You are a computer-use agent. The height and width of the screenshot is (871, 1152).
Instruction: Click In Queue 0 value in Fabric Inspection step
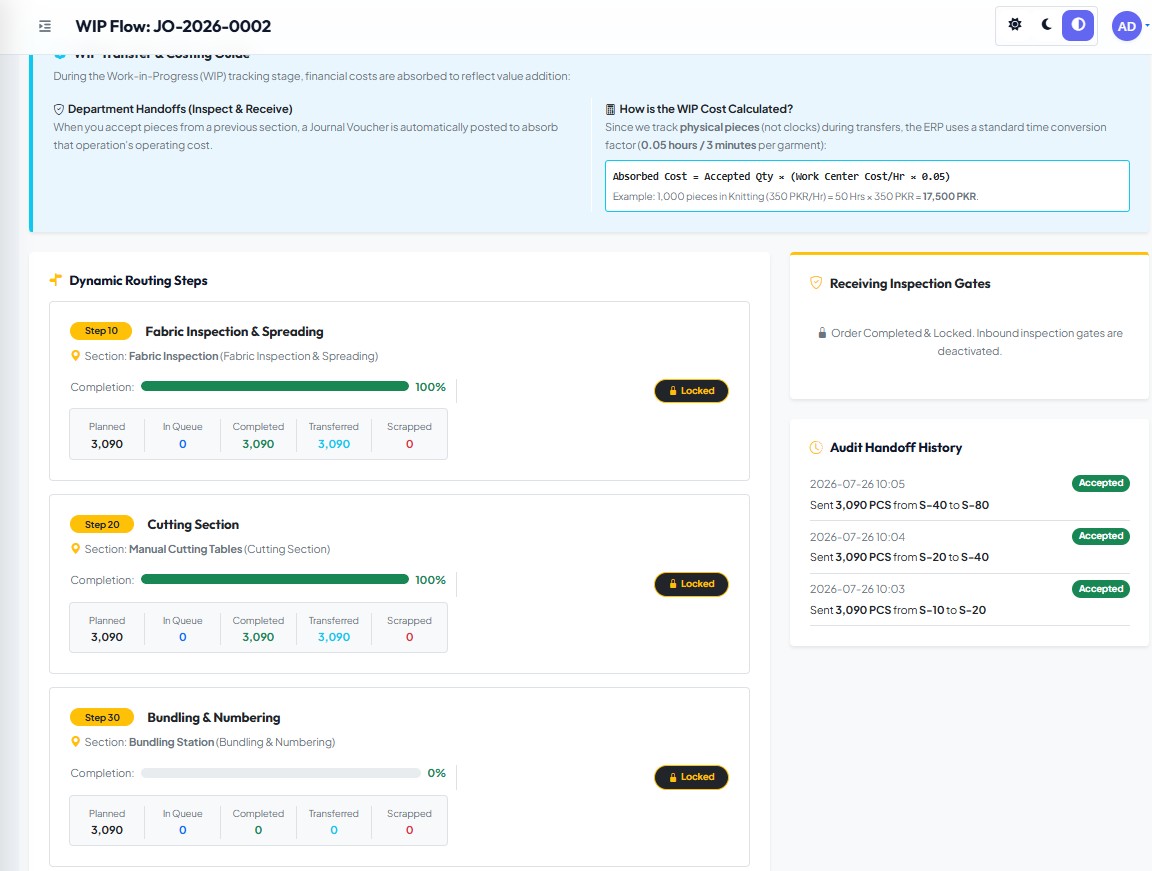coord(183,444)
